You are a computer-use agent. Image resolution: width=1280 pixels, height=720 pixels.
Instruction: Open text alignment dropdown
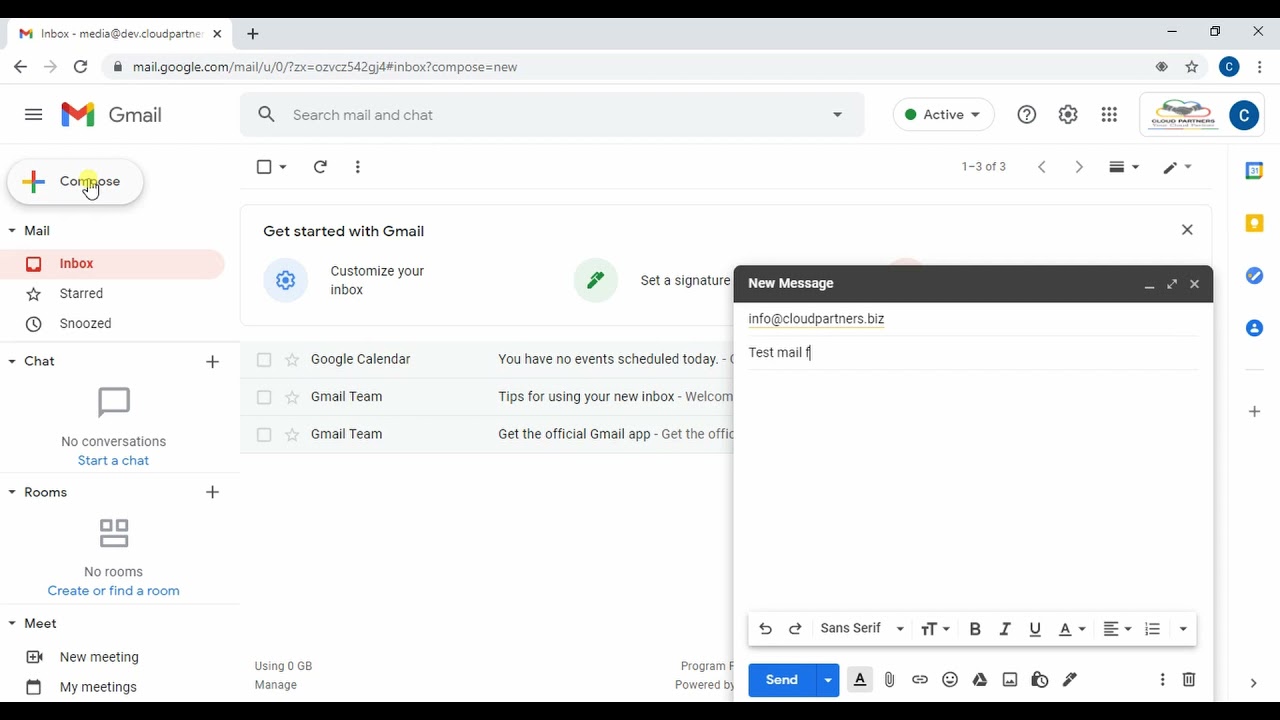coord(1117,629)
